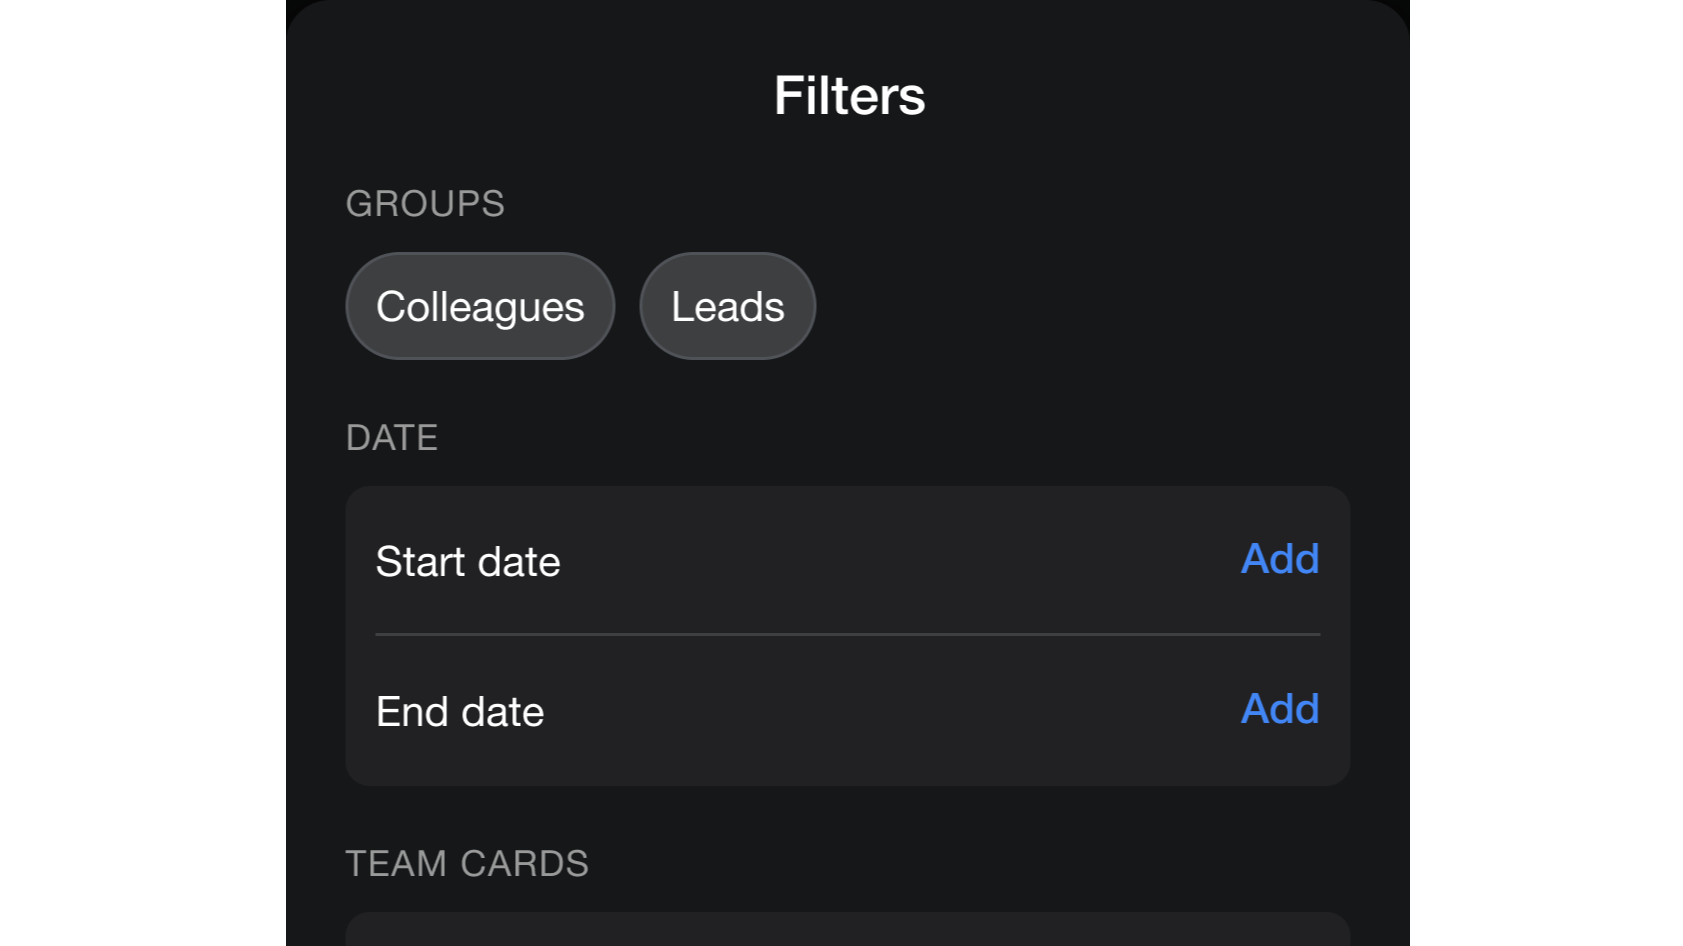Click the TEAM CARDS section header
The width and height of the screenshot is (1683, 946).
point(467,864)
